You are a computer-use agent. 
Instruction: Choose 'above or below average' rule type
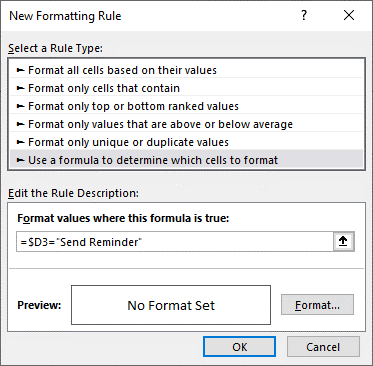pyautogui.click(x=186, y=124)
